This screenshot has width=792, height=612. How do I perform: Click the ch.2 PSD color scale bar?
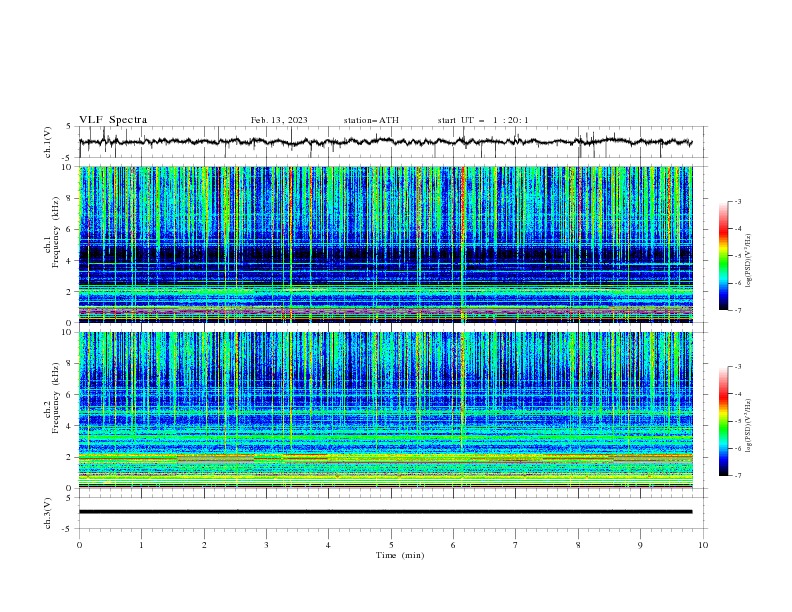(x=724, y=421)
